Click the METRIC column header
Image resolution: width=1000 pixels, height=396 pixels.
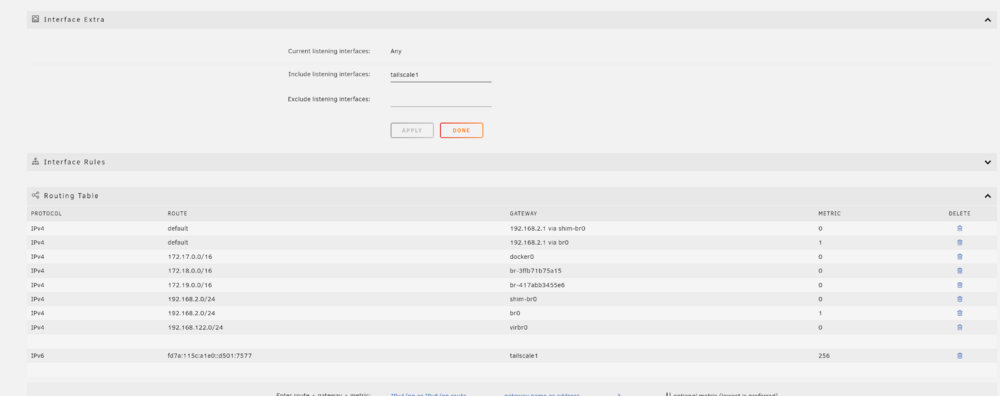click(x=829, y=214)
